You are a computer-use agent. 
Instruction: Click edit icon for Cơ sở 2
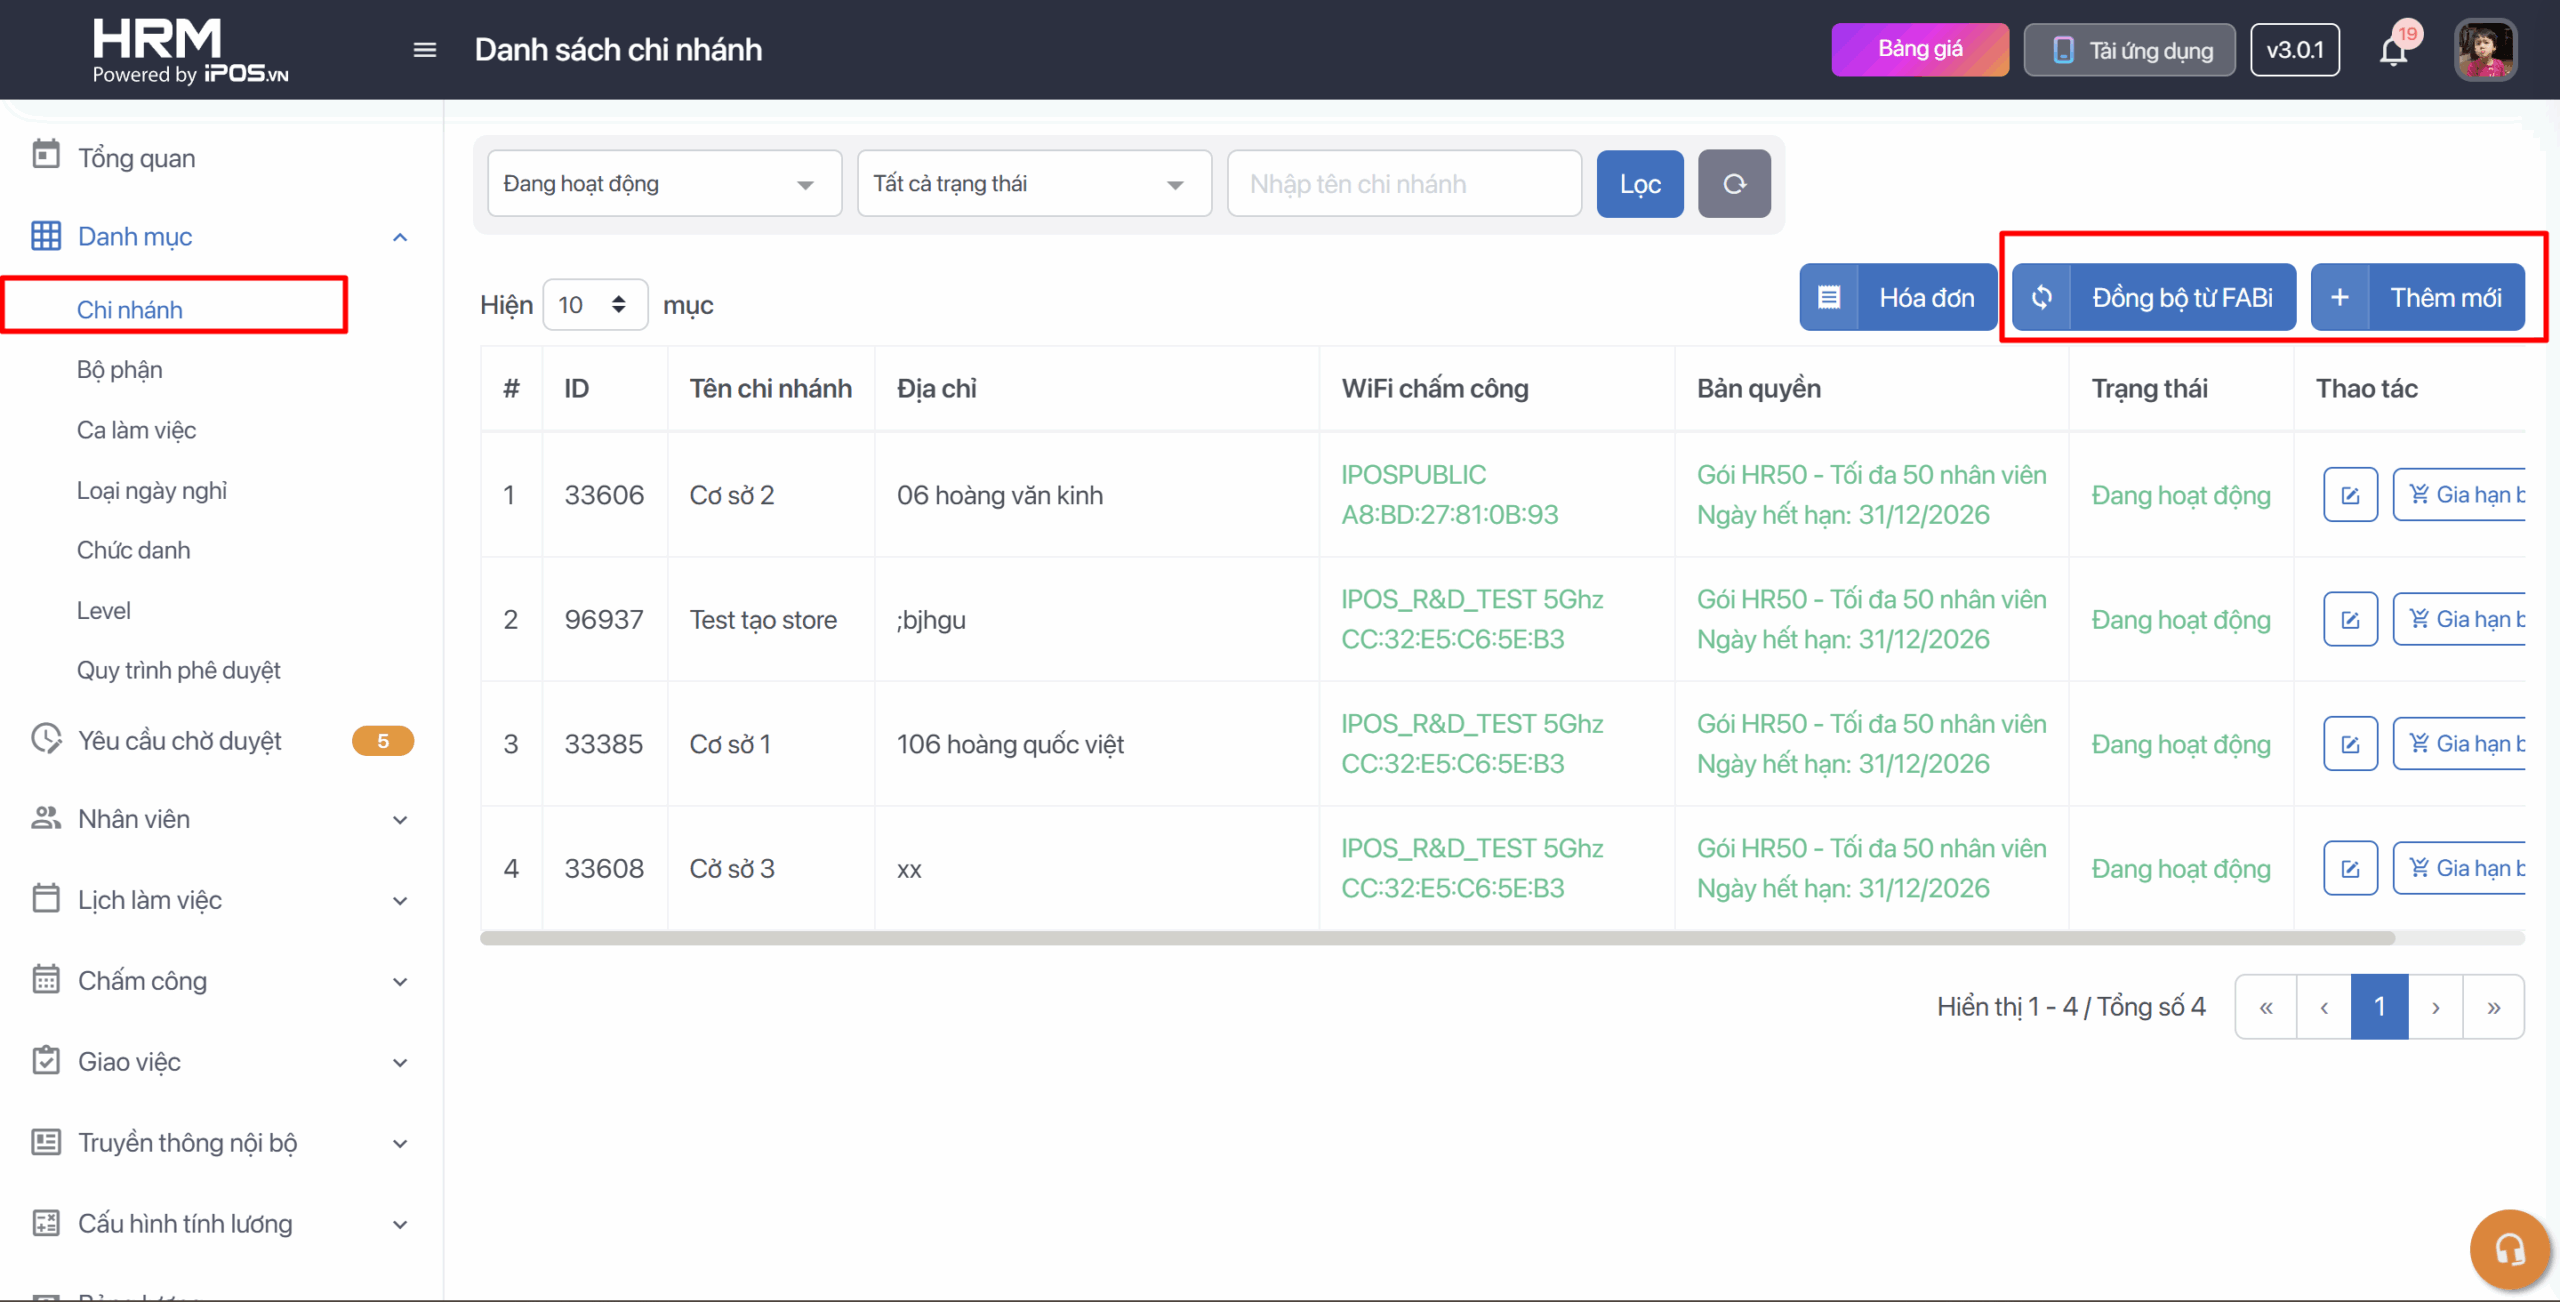click(2350, 495)
